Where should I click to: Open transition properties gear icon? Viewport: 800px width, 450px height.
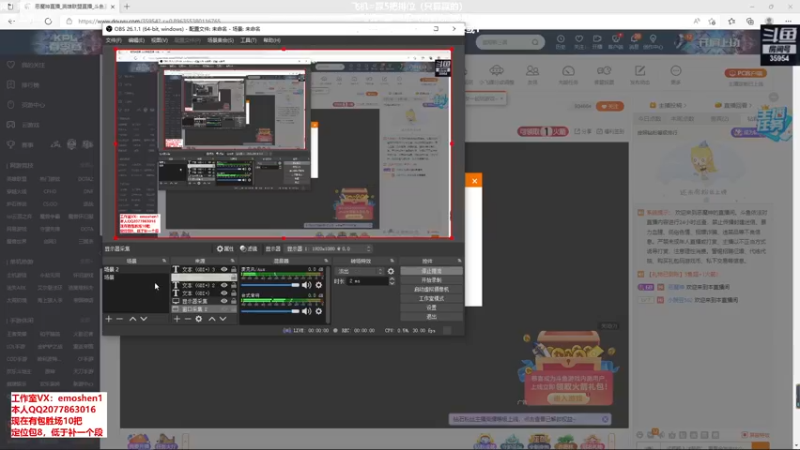pos(391,271)
